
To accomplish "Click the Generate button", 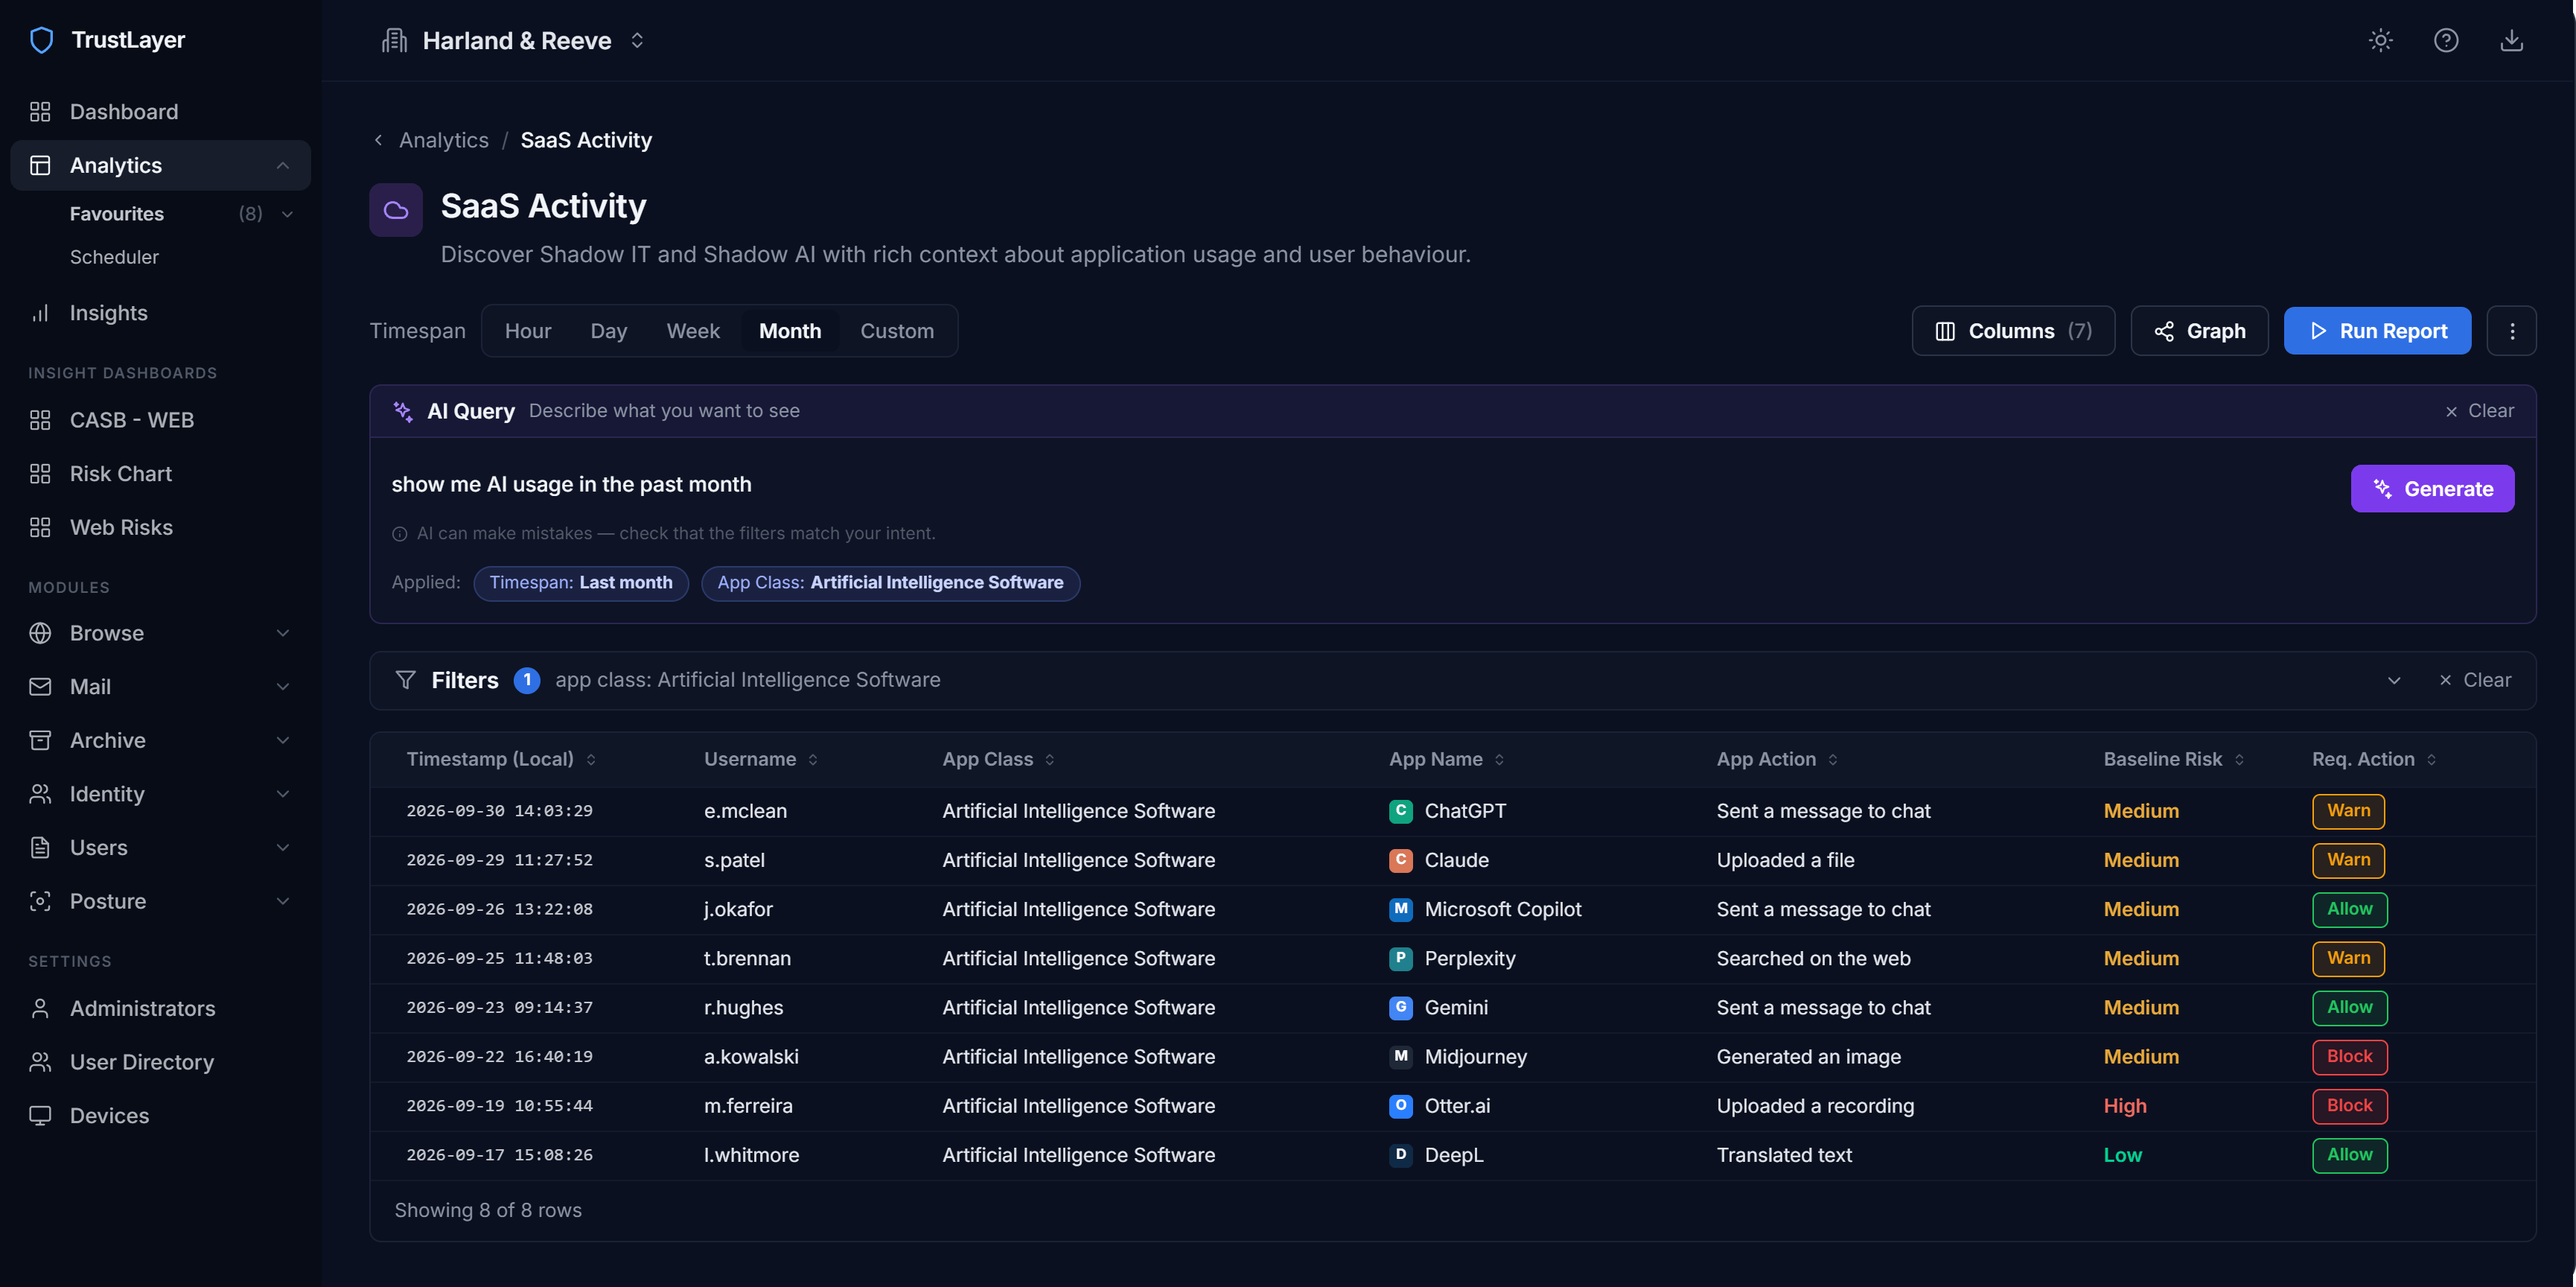I will click(2432, 489).
